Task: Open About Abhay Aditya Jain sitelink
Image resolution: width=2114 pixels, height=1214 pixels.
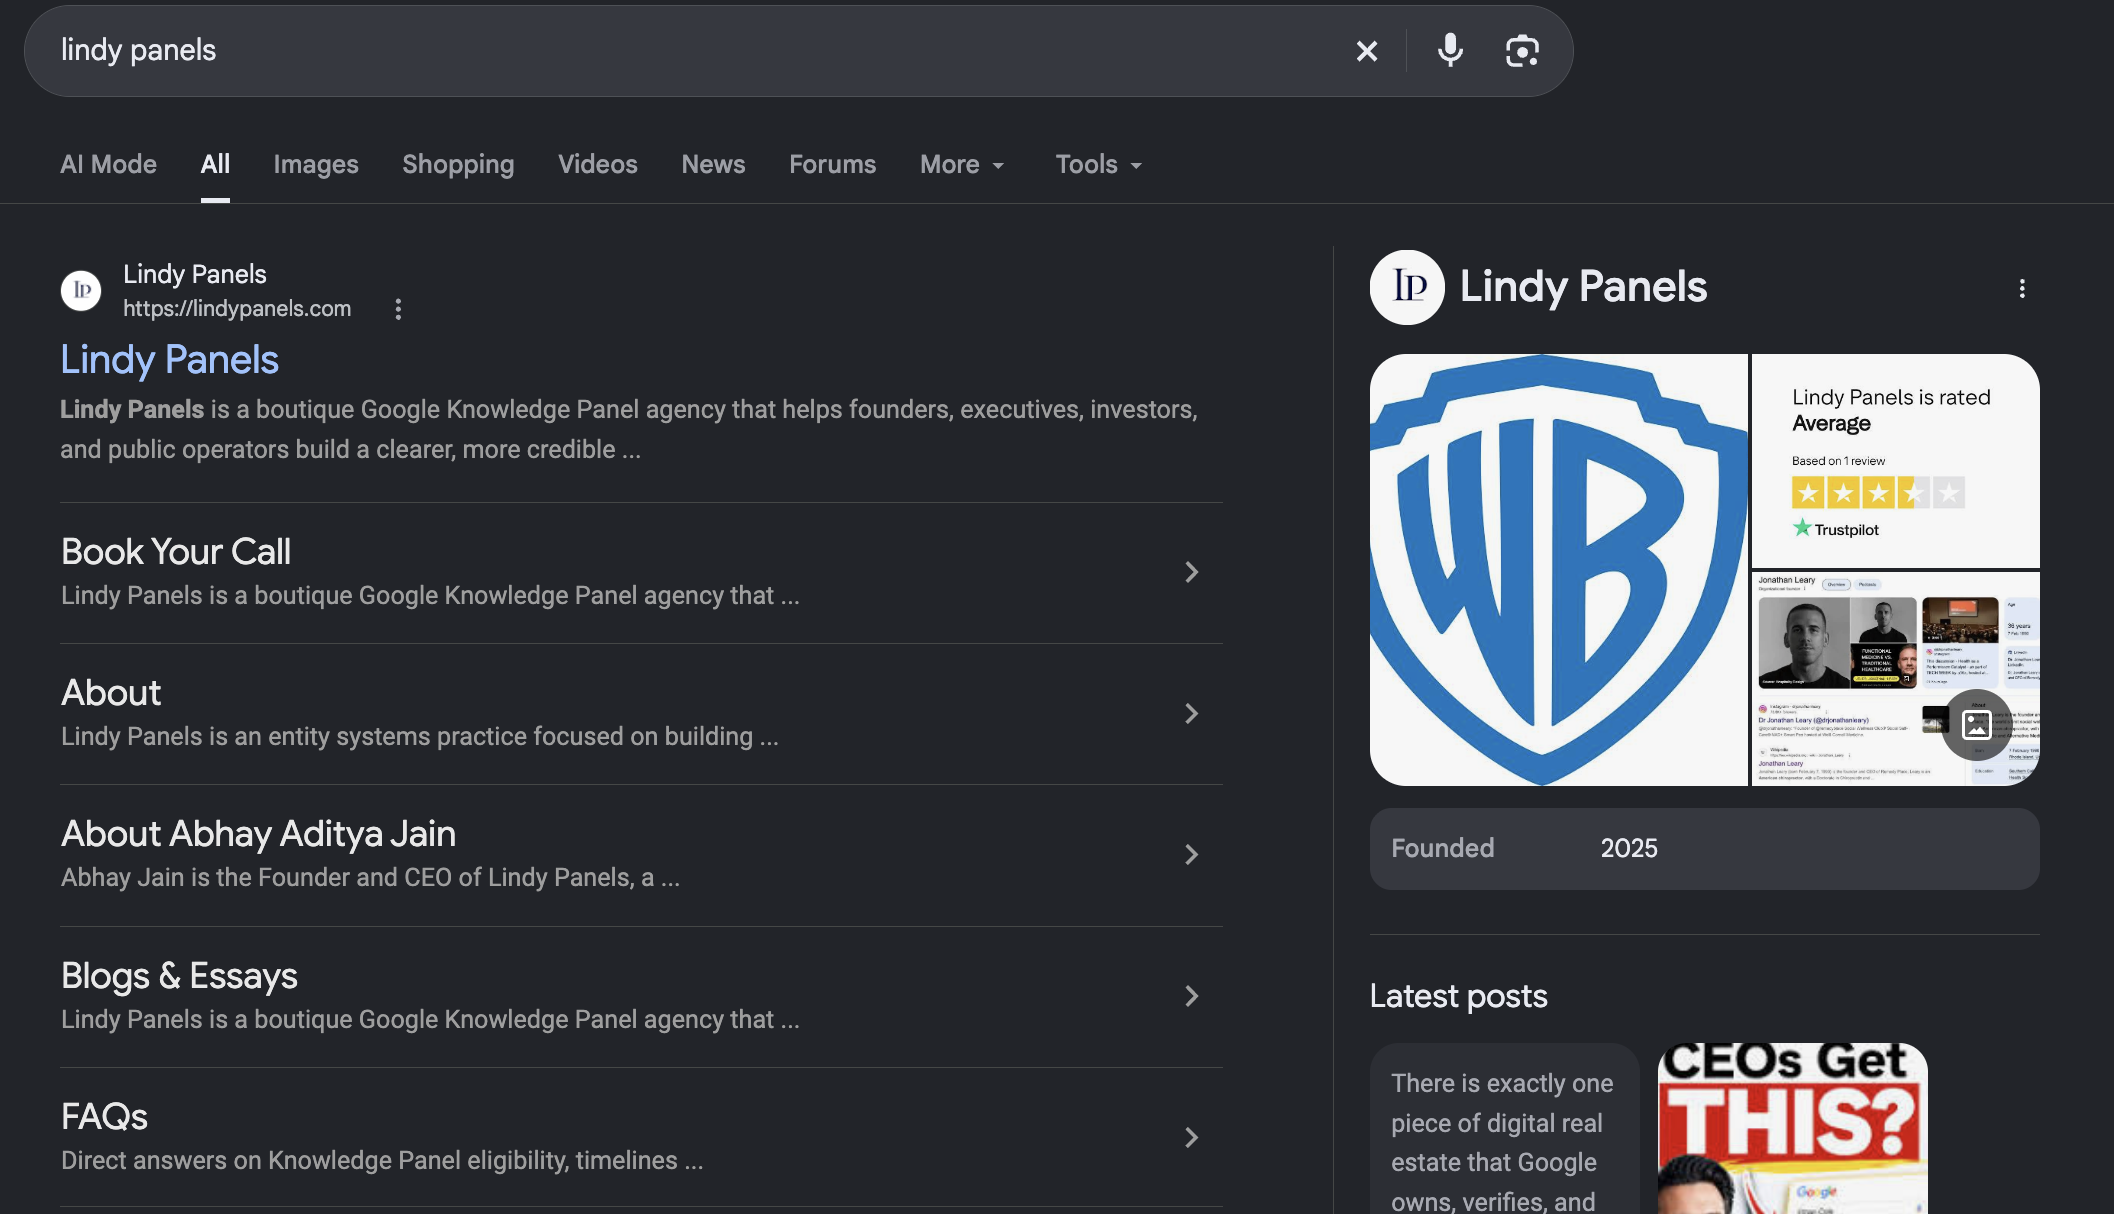Action: click(258, 834)
